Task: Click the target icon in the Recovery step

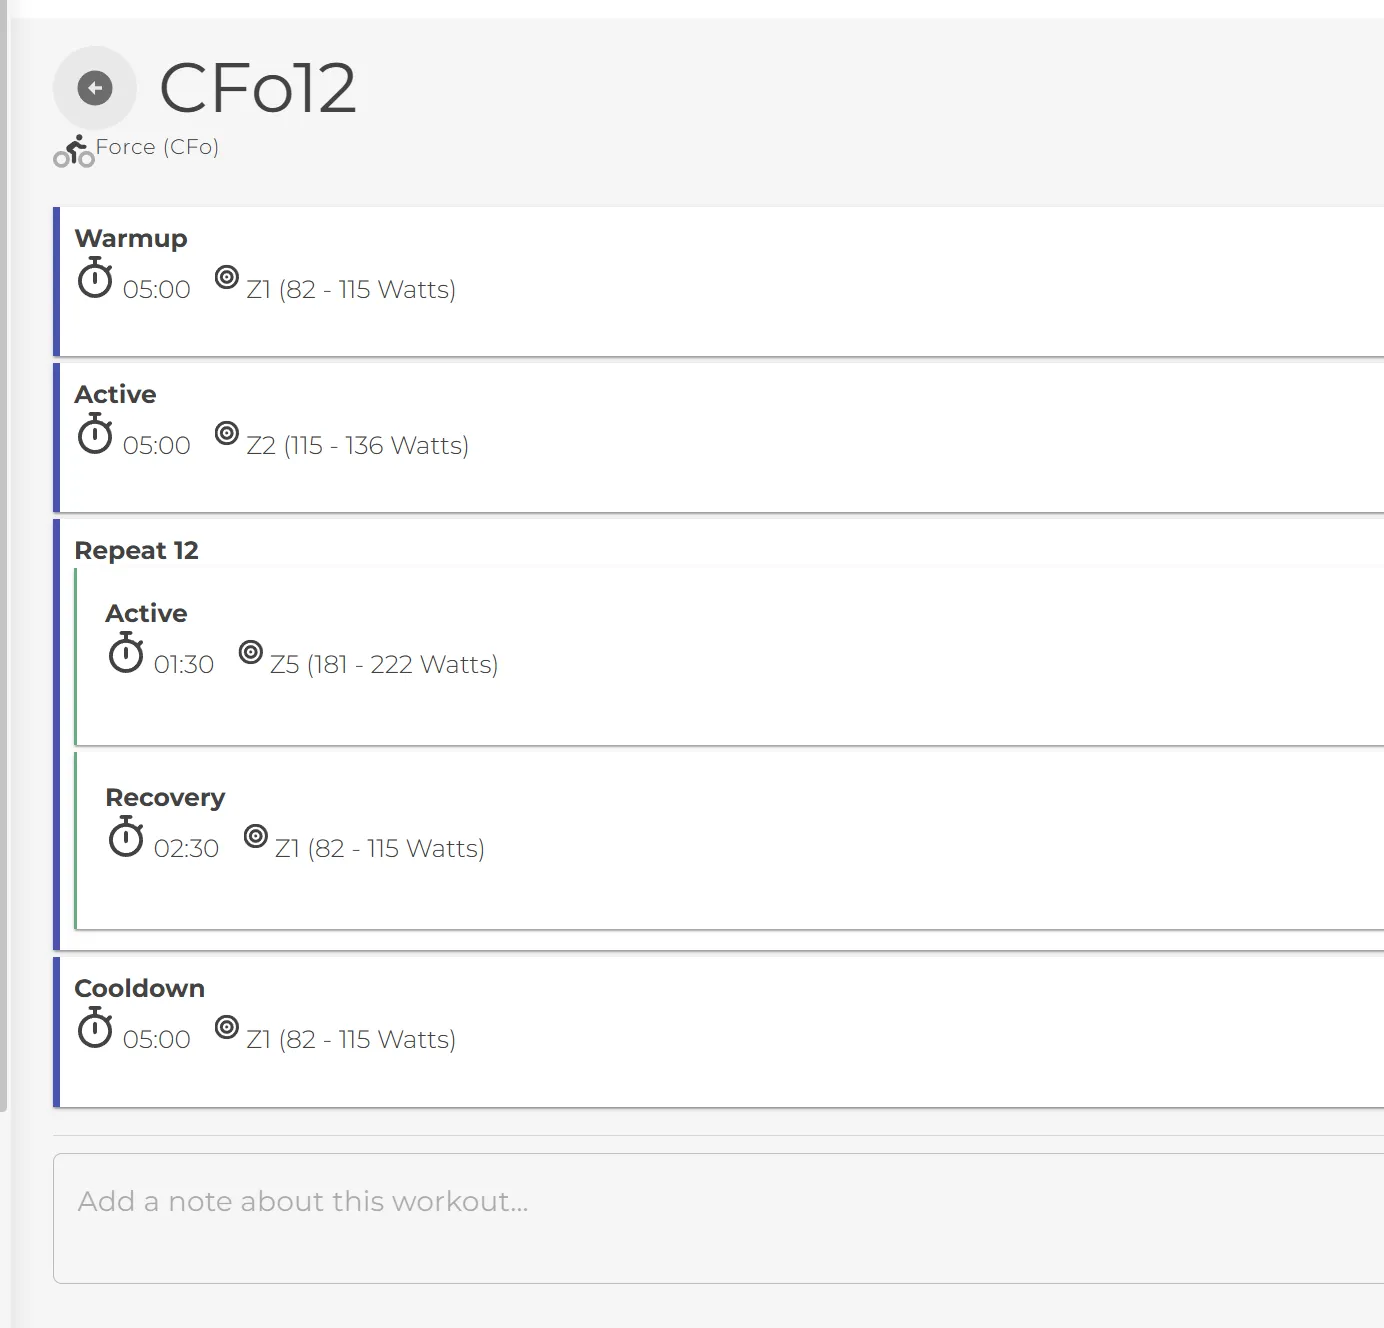Action: pos(256,838)
